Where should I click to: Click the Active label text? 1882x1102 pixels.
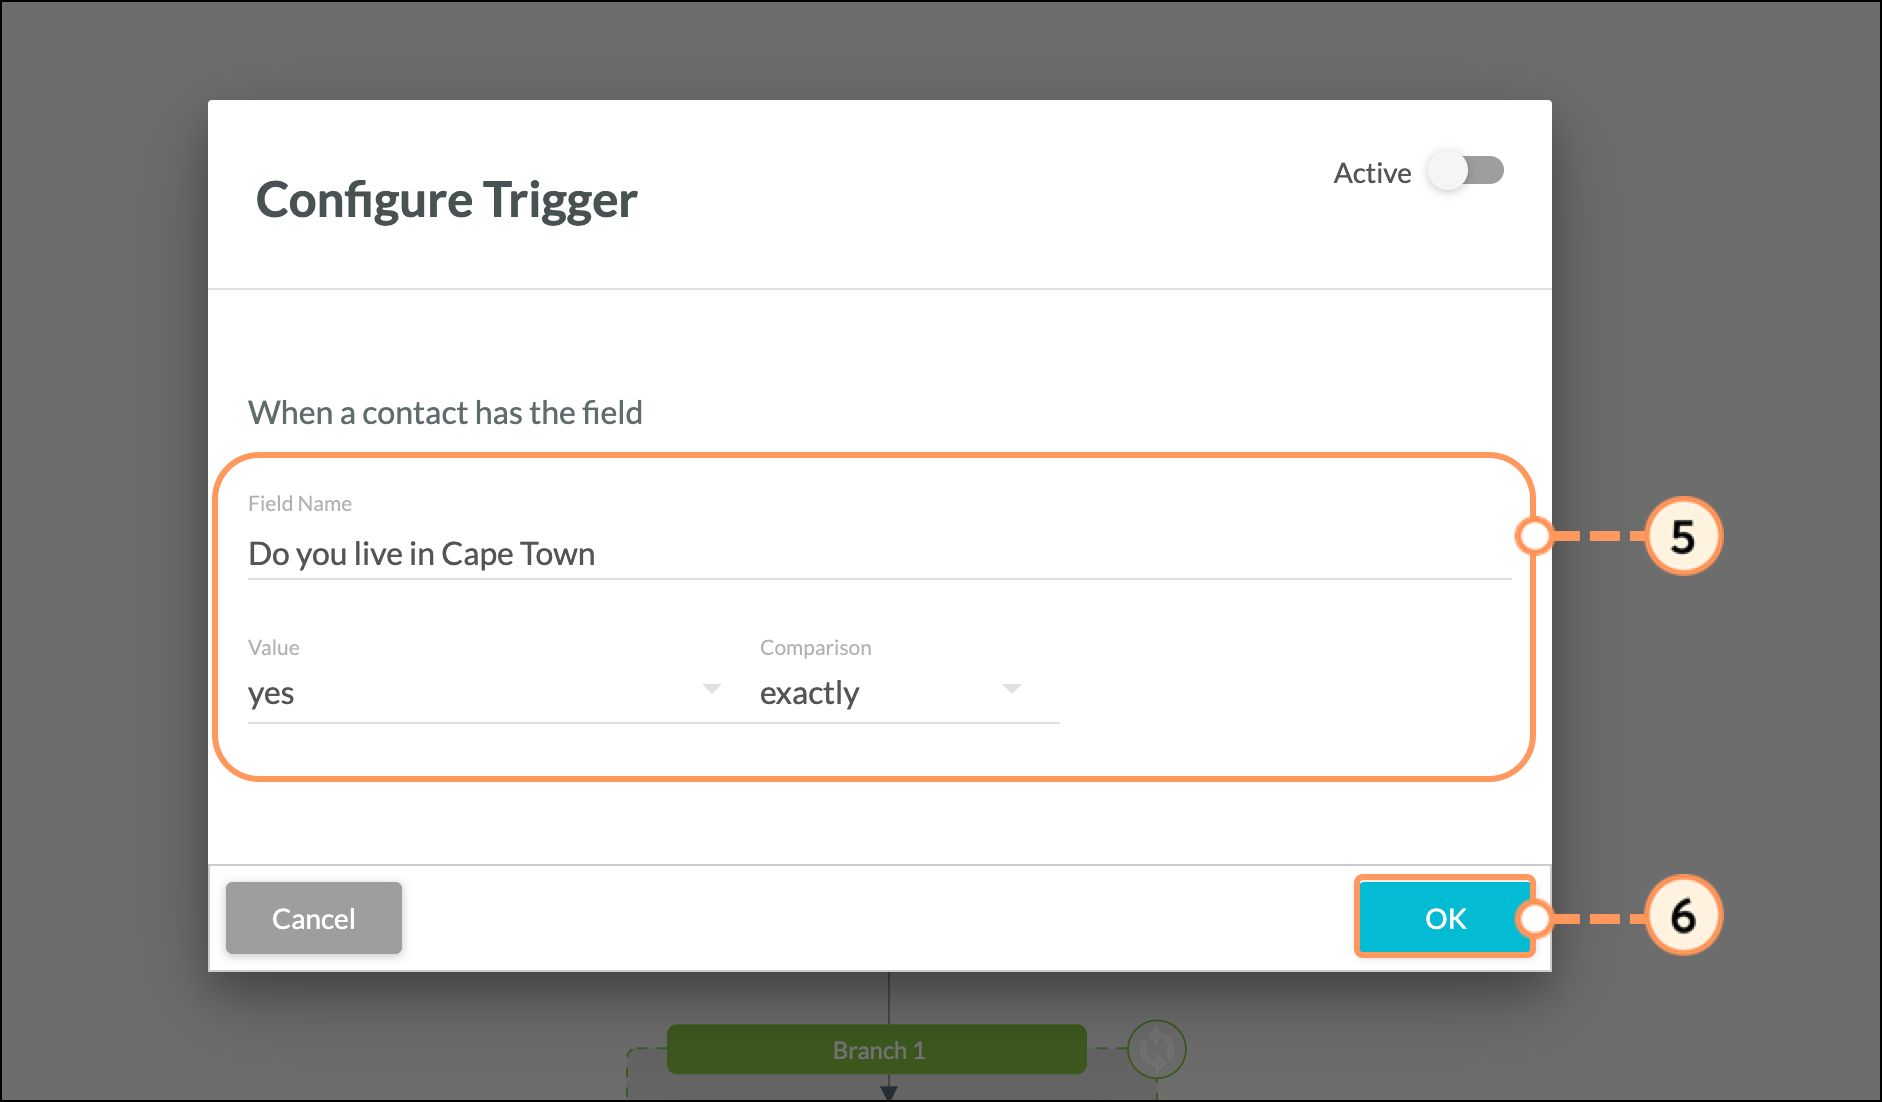pos(1372,173)
